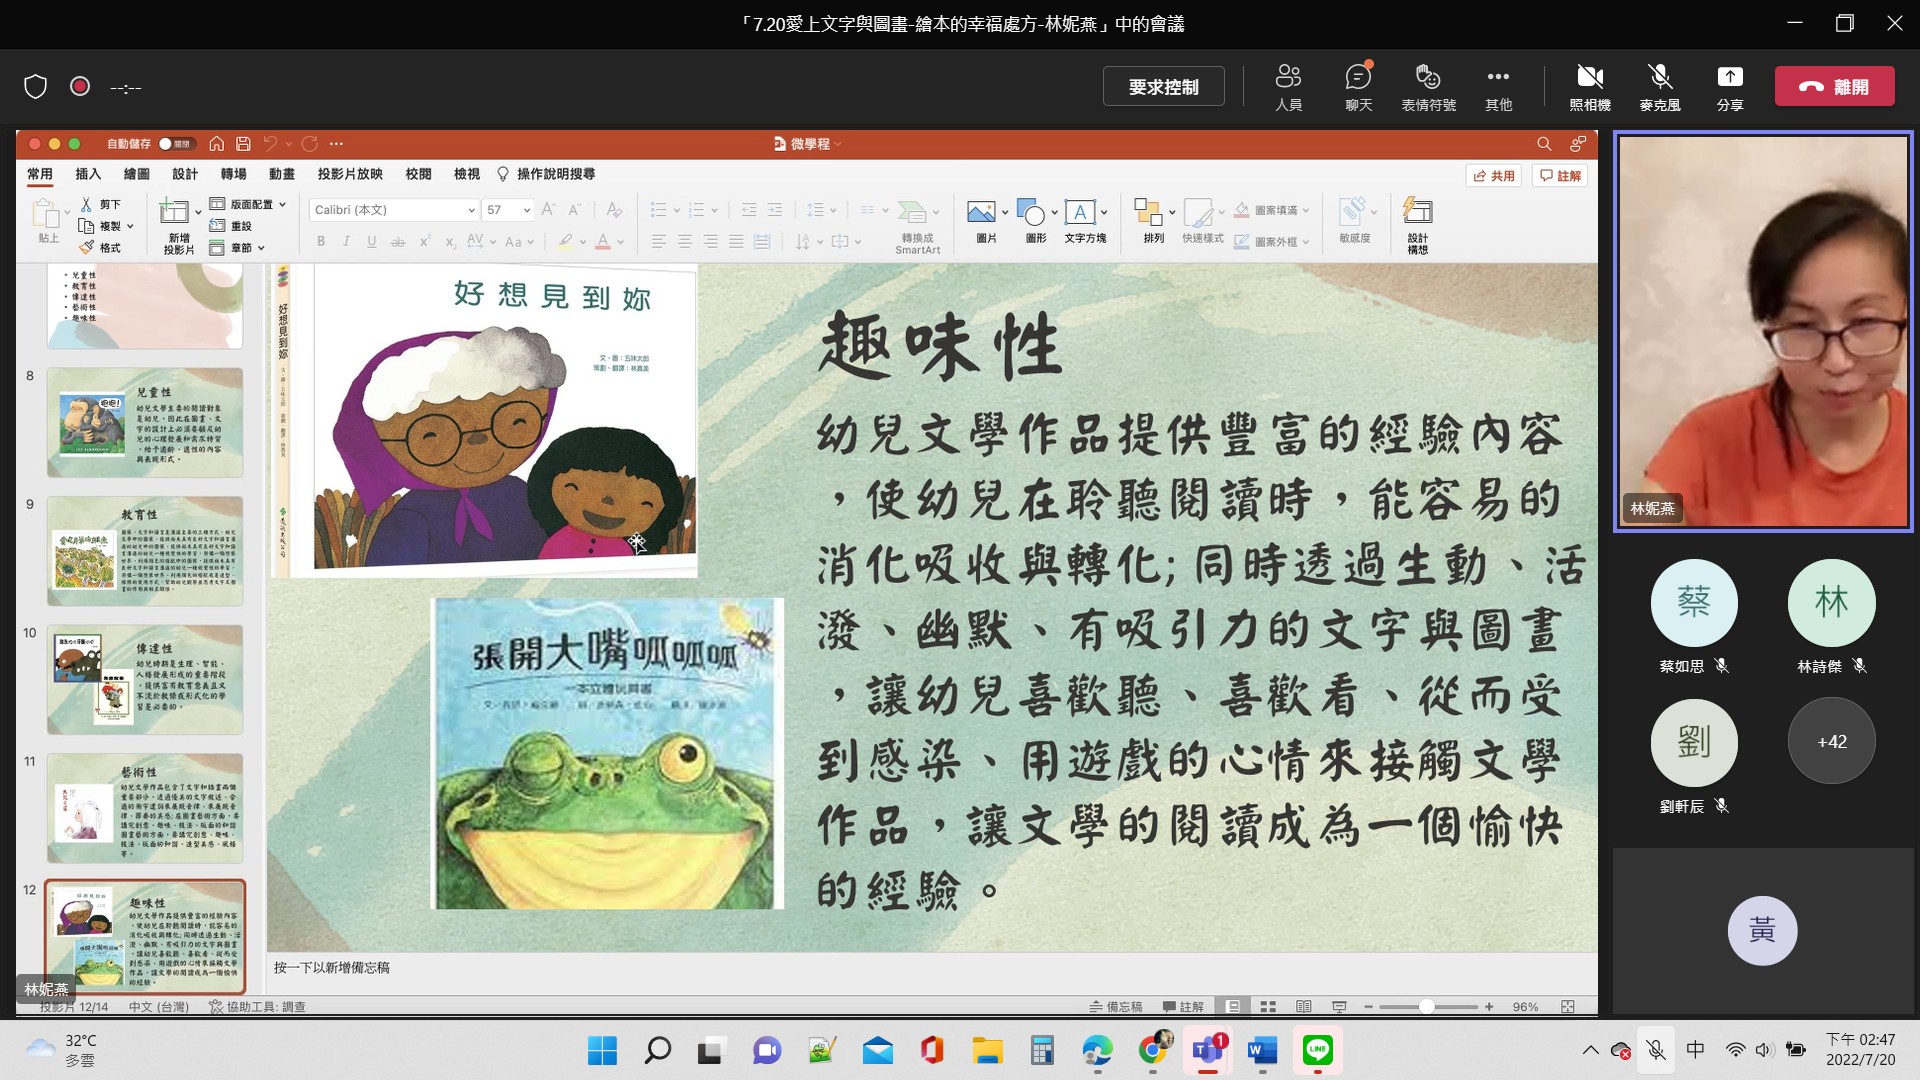Expand the 版面配置 layout dropdown

(x=282, y=204)
